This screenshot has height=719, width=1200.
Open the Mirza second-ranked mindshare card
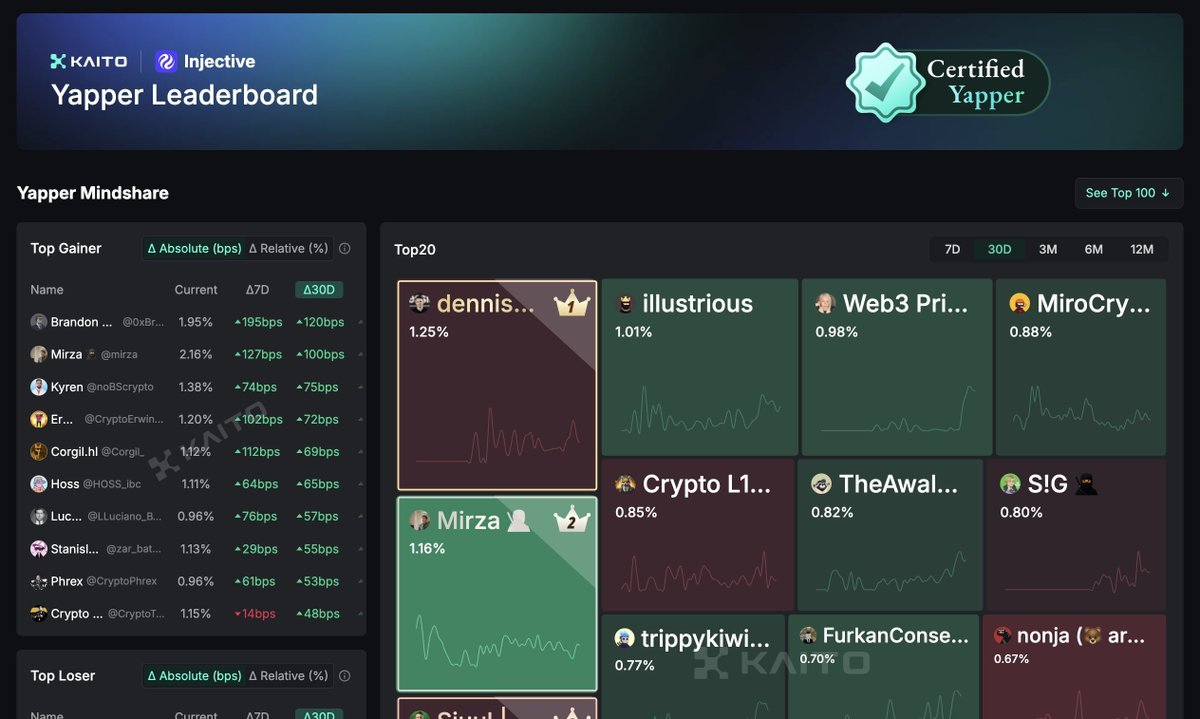[497, 594]
